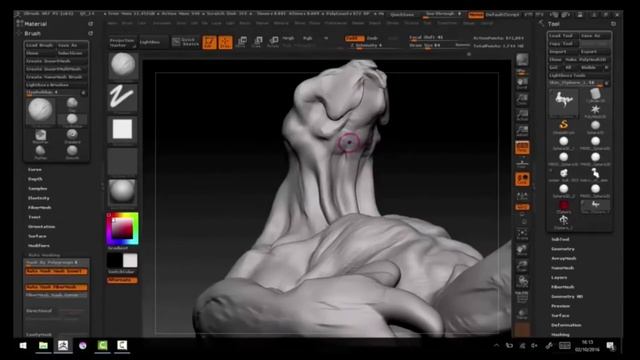
Task: Open the material sphere selector on left shelf
Action: (122, 192)
